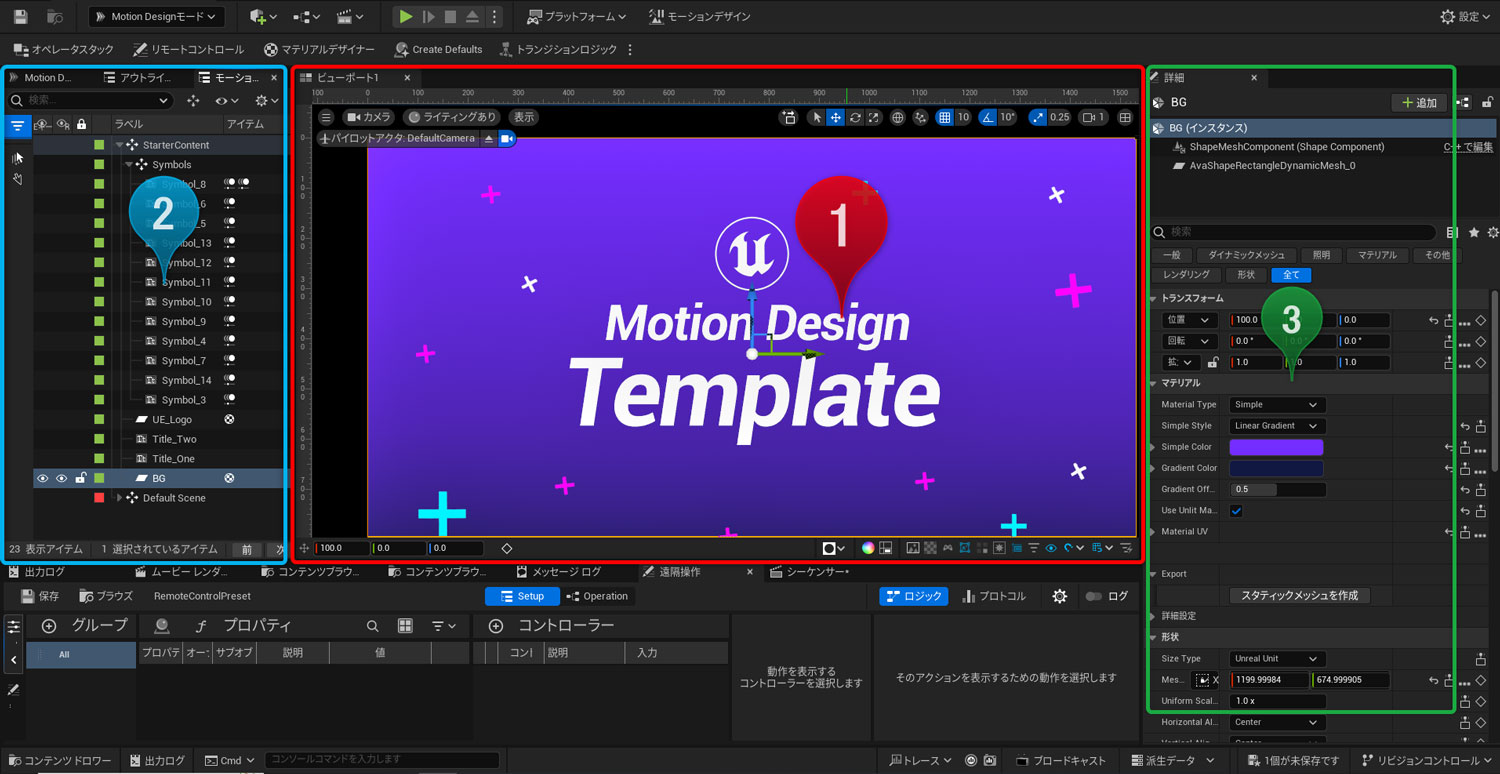
Task: Click the camera options icon near PilotActor
Action: point(507,139)
